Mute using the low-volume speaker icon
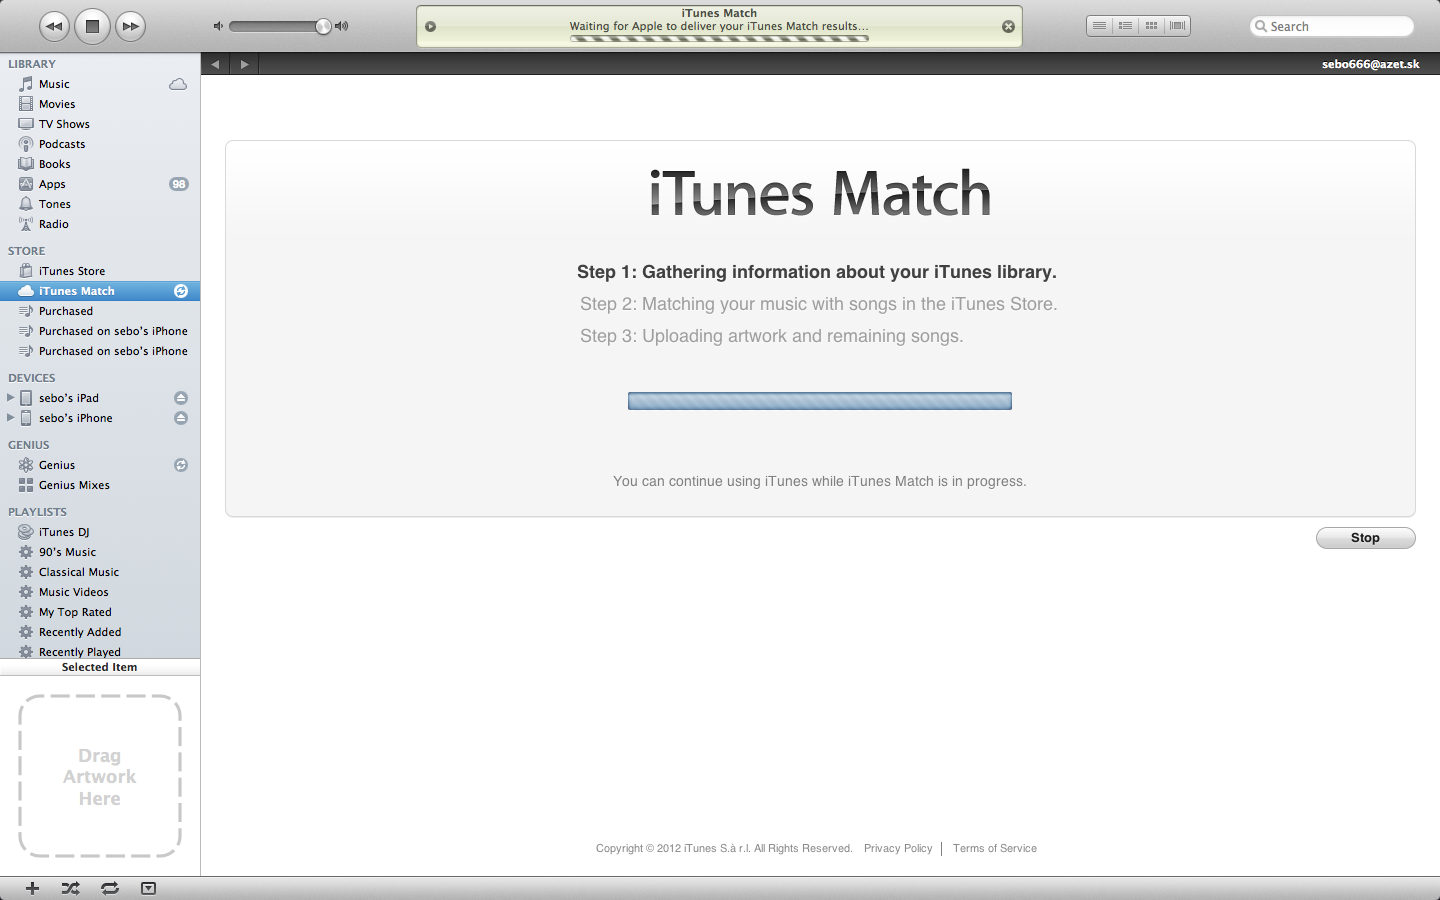 (x=218, y=26)
